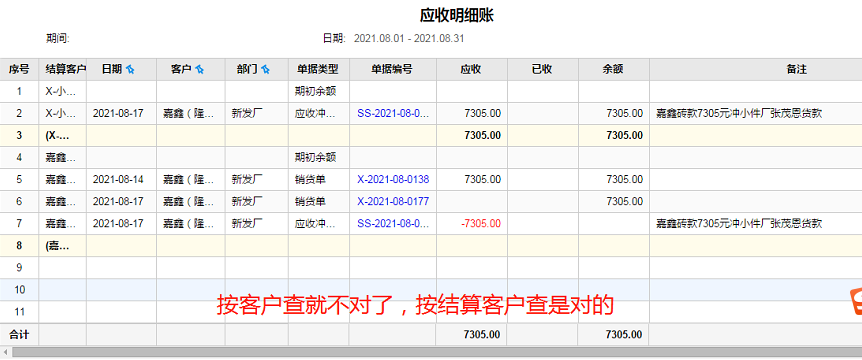Select the 余额 7305.00 in row 6
862x360 pixels.
(625, 202)
